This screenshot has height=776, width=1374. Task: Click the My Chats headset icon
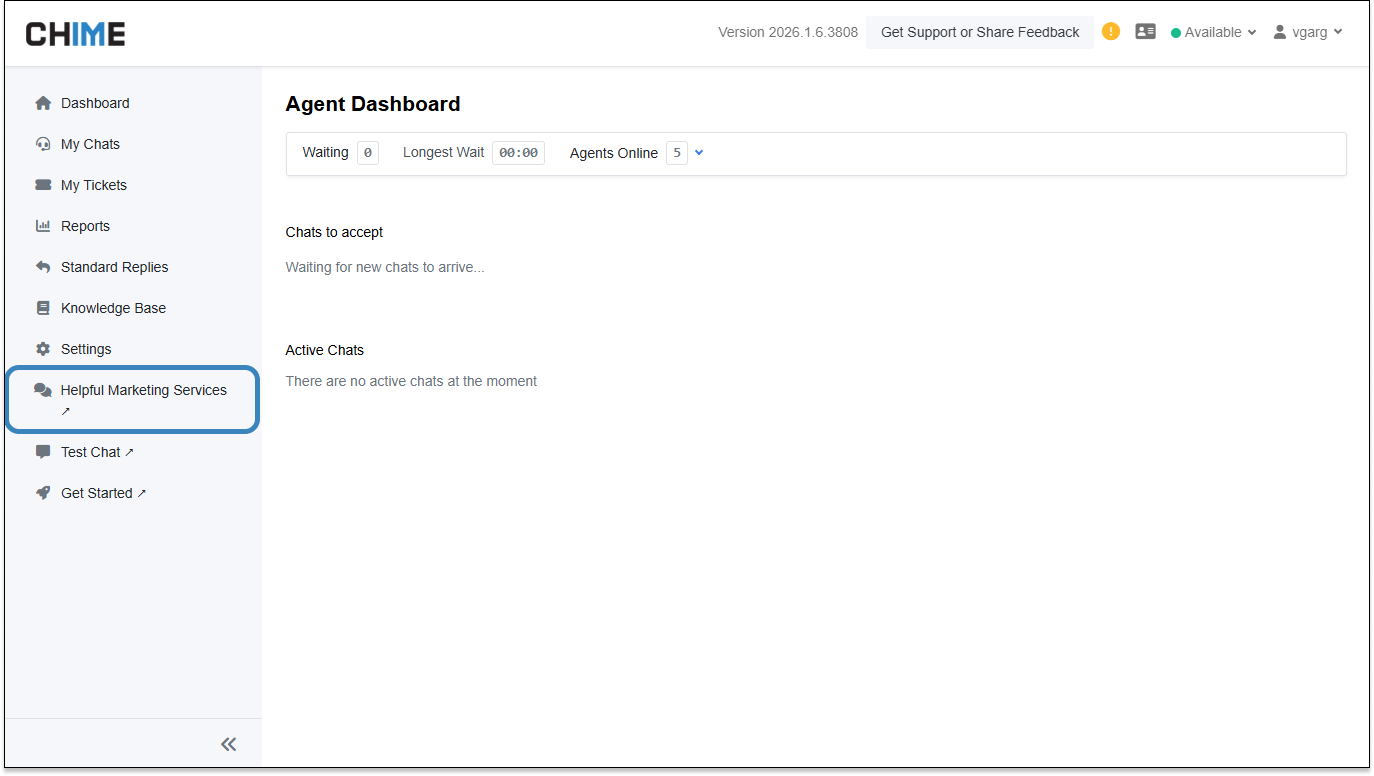click(43, 144)
